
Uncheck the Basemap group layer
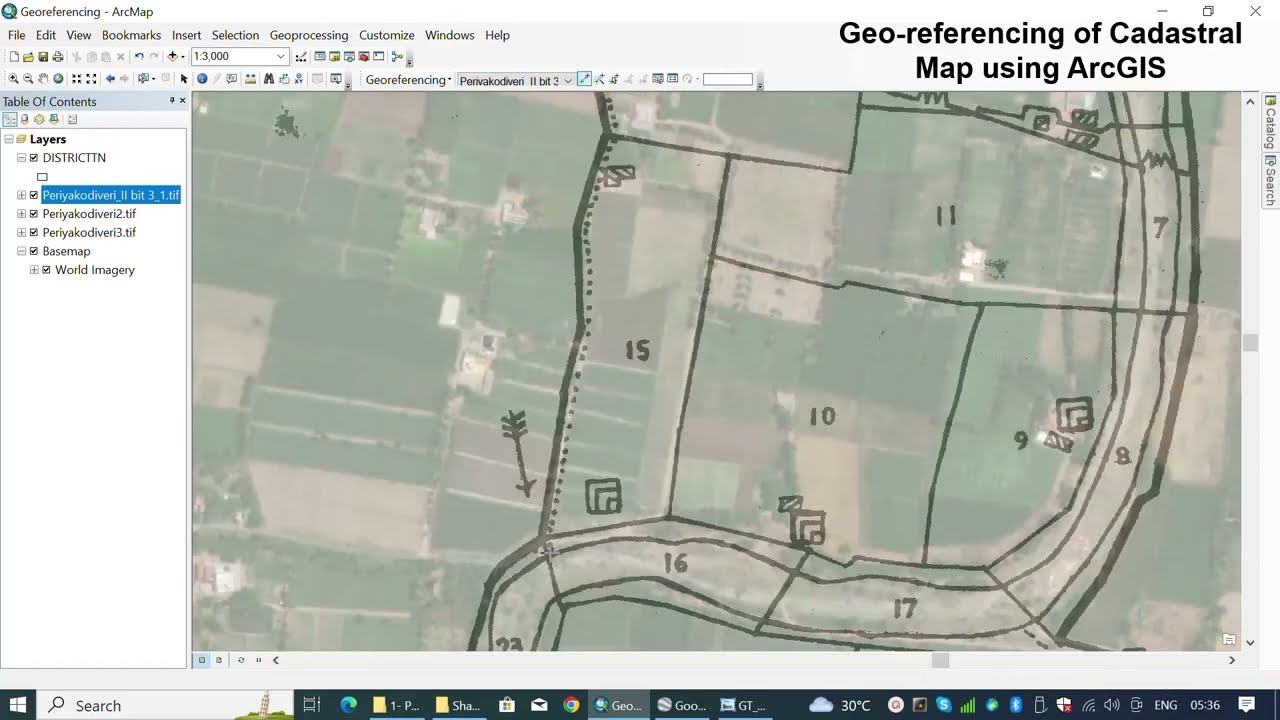(34, 251)
